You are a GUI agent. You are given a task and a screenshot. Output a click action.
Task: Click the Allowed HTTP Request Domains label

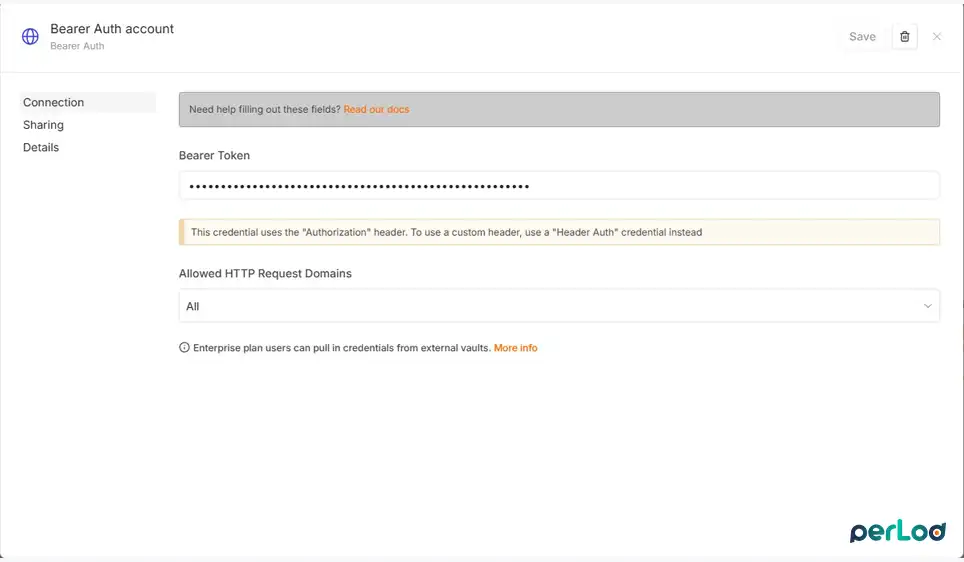pyautogui.click(x=265, y=274)
